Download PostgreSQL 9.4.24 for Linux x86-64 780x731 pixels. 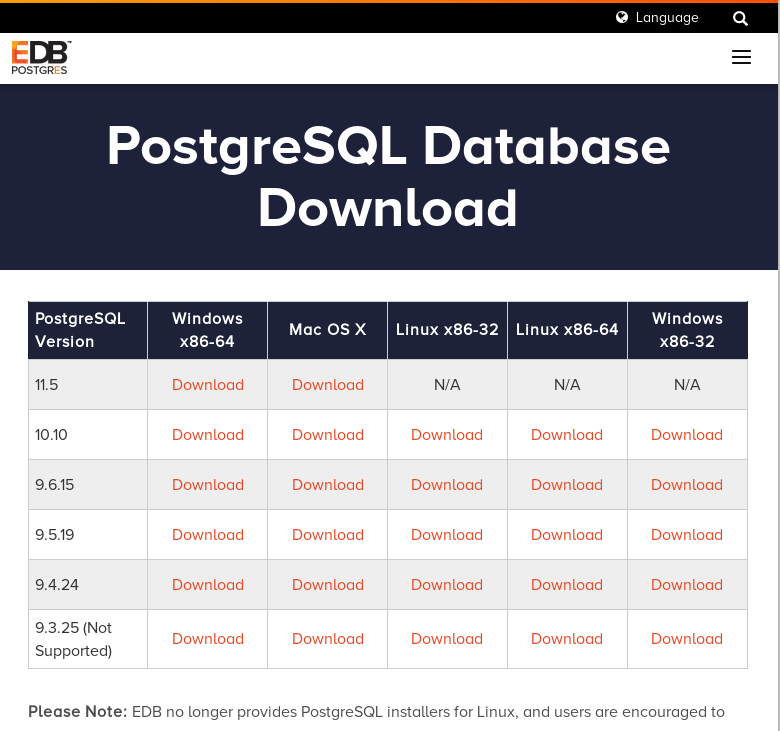(x=567, y=585)
